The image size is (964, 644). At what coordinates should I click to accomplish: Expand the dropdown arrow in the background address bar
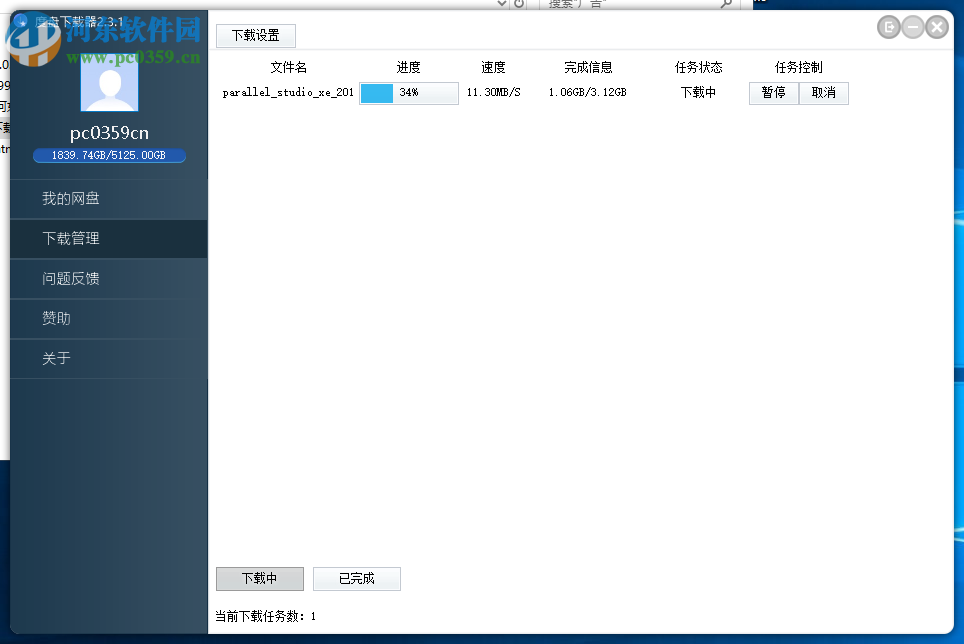[502, 4]
